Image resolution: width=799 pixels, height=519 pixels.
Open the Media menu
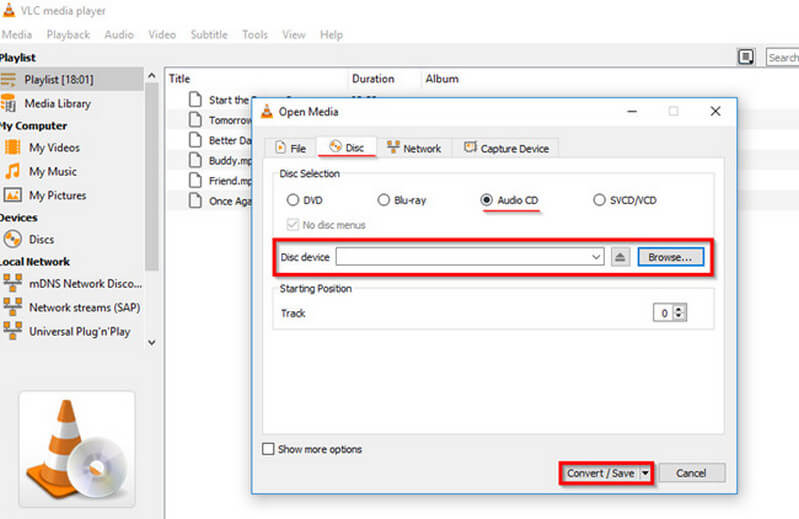(17, 35)
